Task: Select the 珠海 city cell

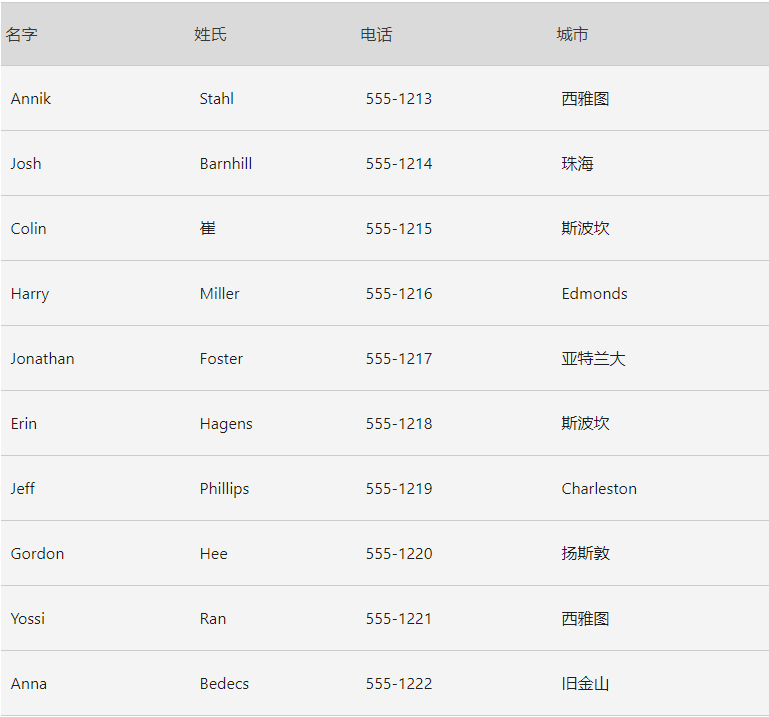Action: tap(577, 164)
